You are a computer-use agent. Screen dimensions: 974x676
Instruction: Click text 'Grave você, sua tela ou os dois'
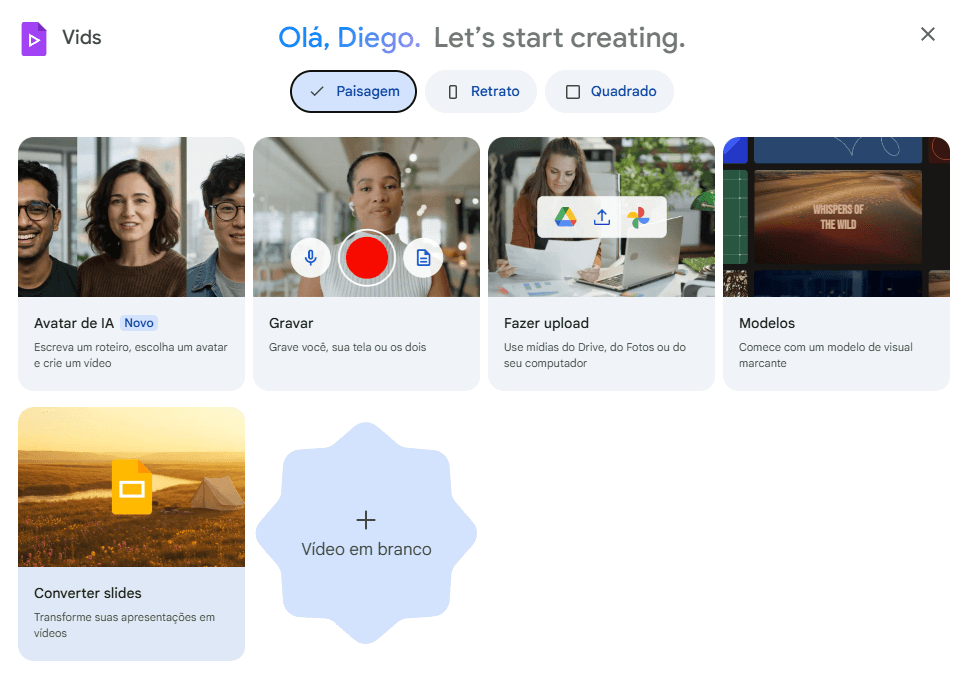pos(347,347)
